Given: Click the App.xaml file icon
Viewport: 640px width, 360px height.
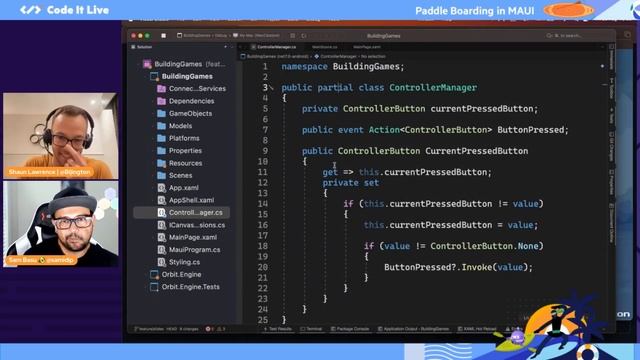Looking at the screenshot, I should (162, 188).
